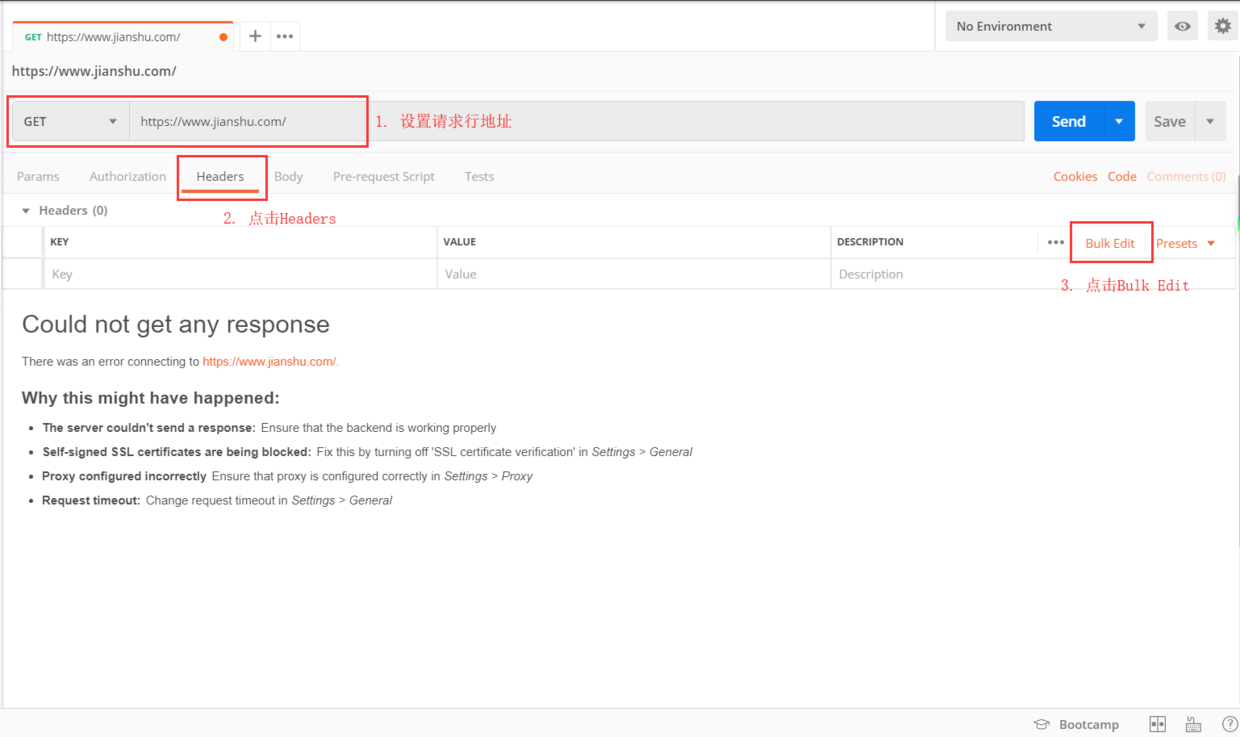Click "The server couldn't send a response:" text

point(149,428)
